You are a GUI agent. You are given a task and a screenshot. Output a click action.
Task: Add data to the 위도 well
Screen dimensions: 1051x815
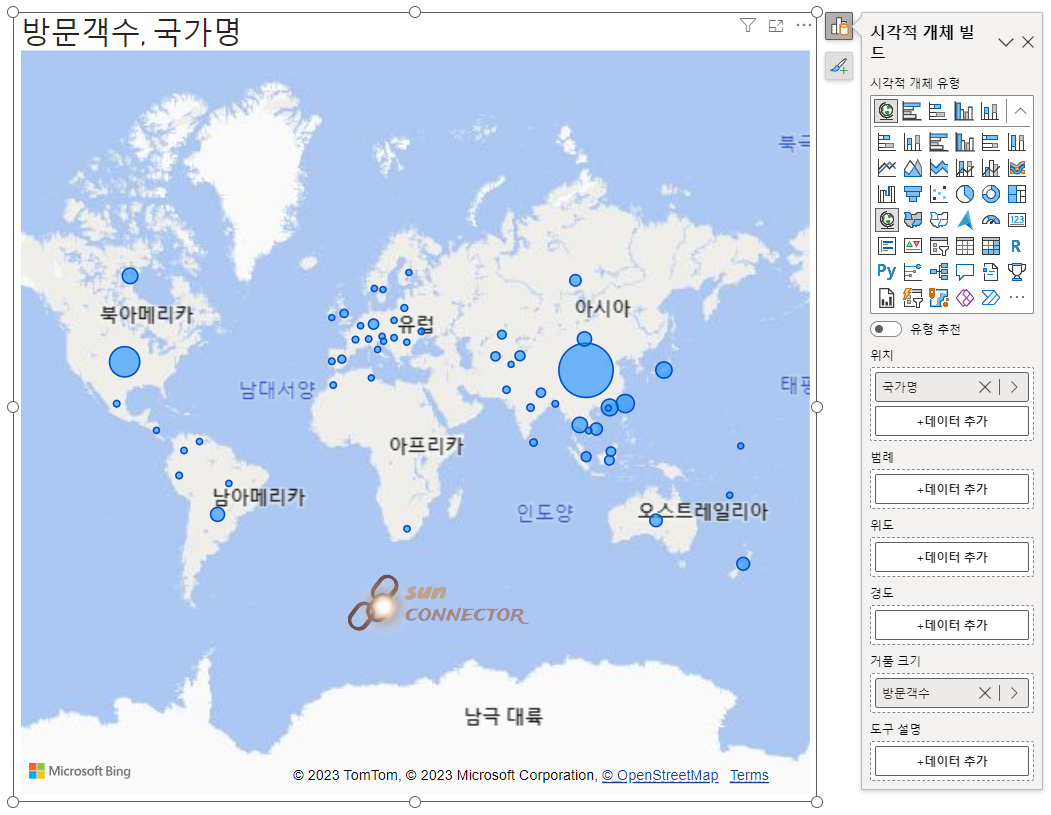point(952,557)
